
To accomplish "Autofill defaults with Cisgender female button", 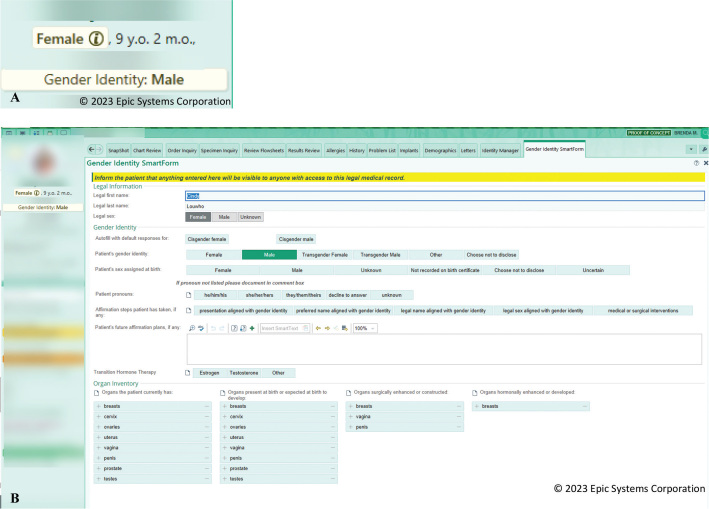I will [x=207, y=239].
